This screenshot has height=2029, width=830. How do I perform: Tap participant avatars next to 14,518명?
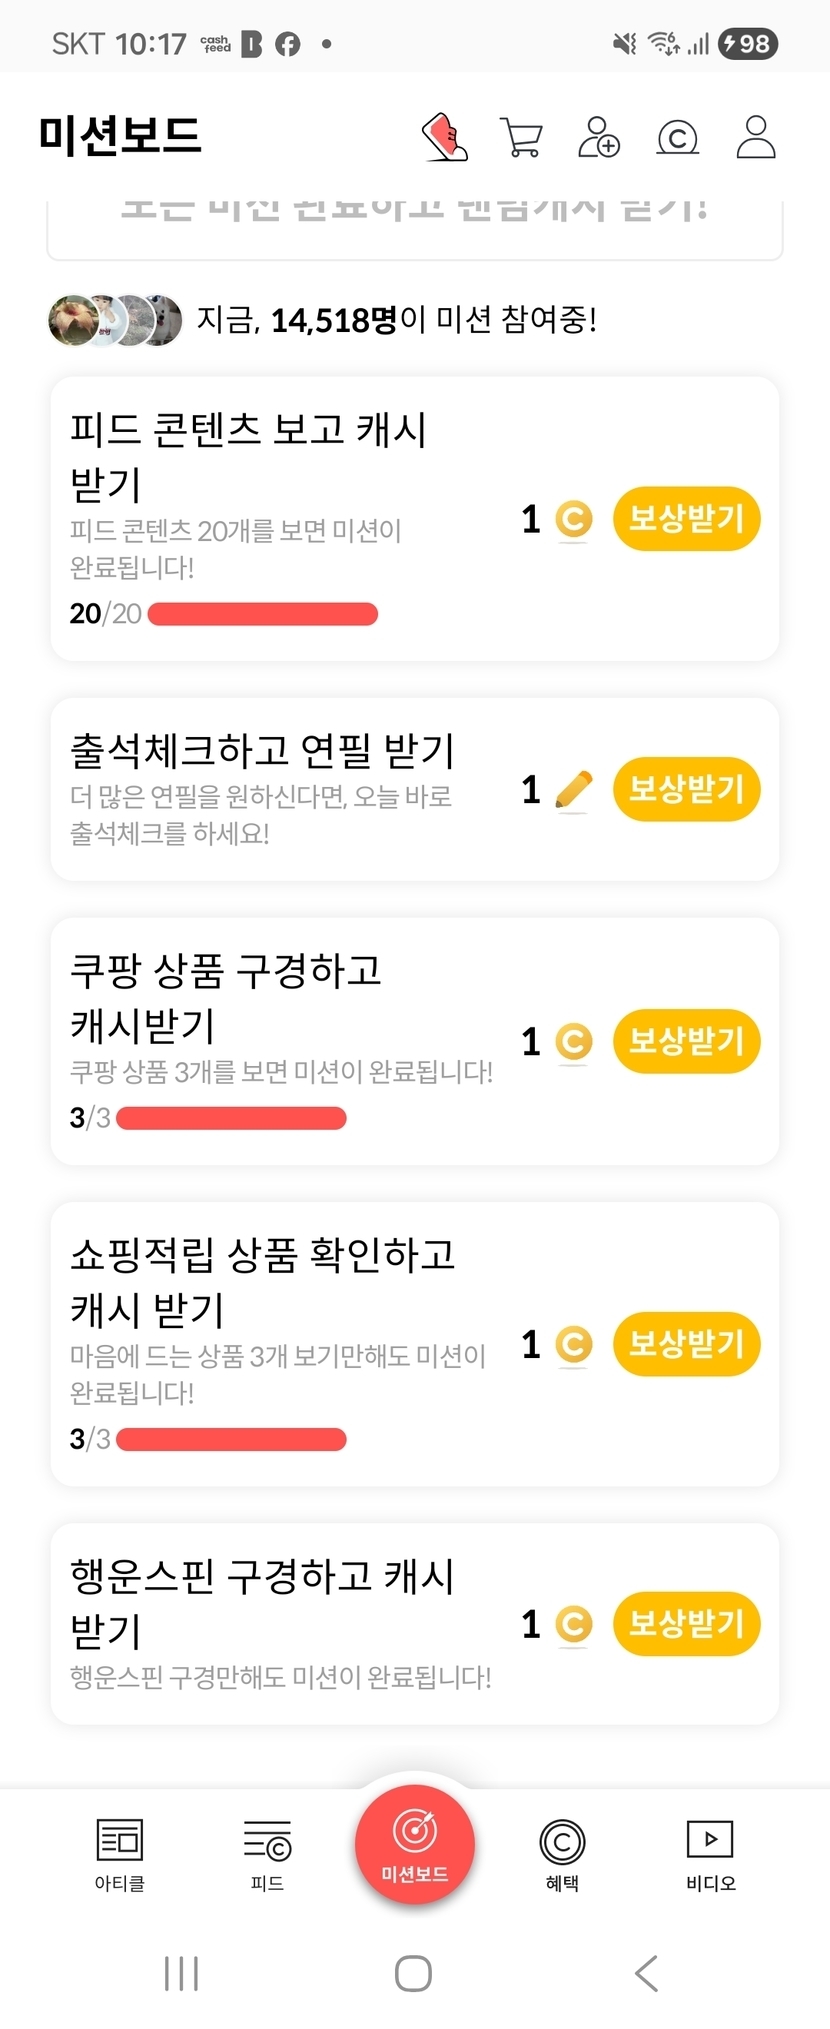click(115, 320)
